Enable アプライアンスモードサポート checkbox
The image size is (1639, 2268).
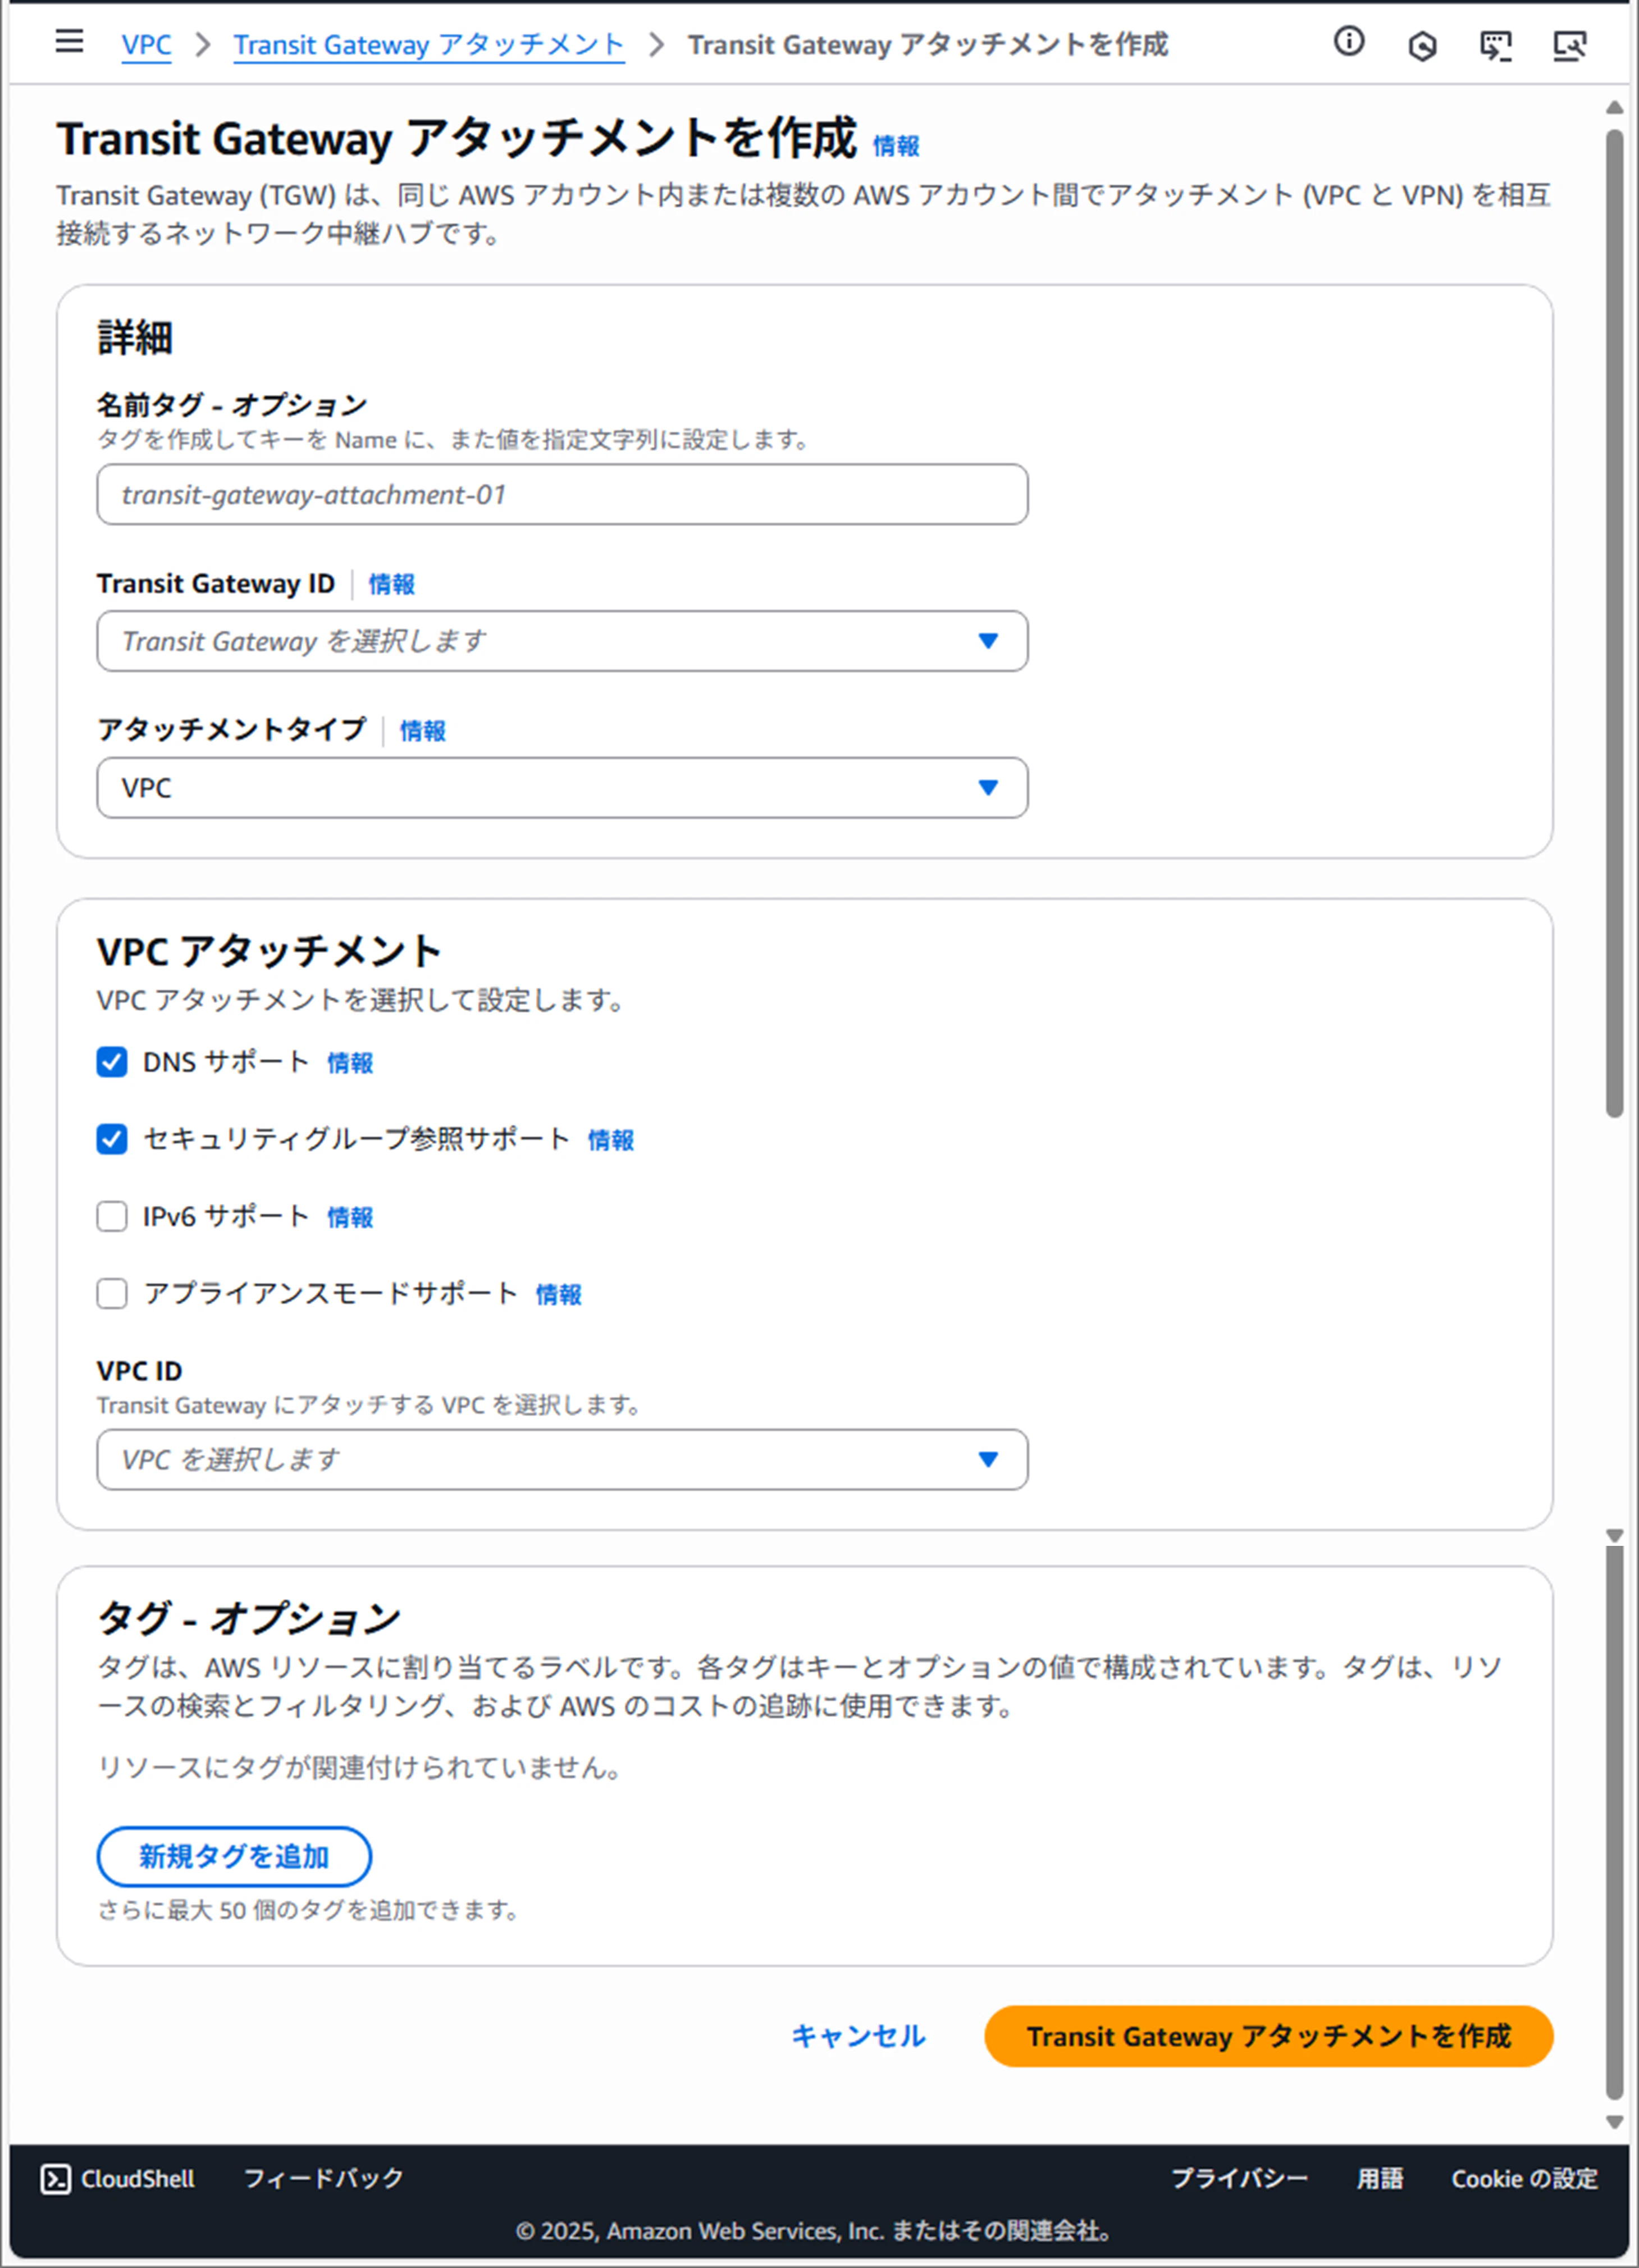coord(112,1293)
